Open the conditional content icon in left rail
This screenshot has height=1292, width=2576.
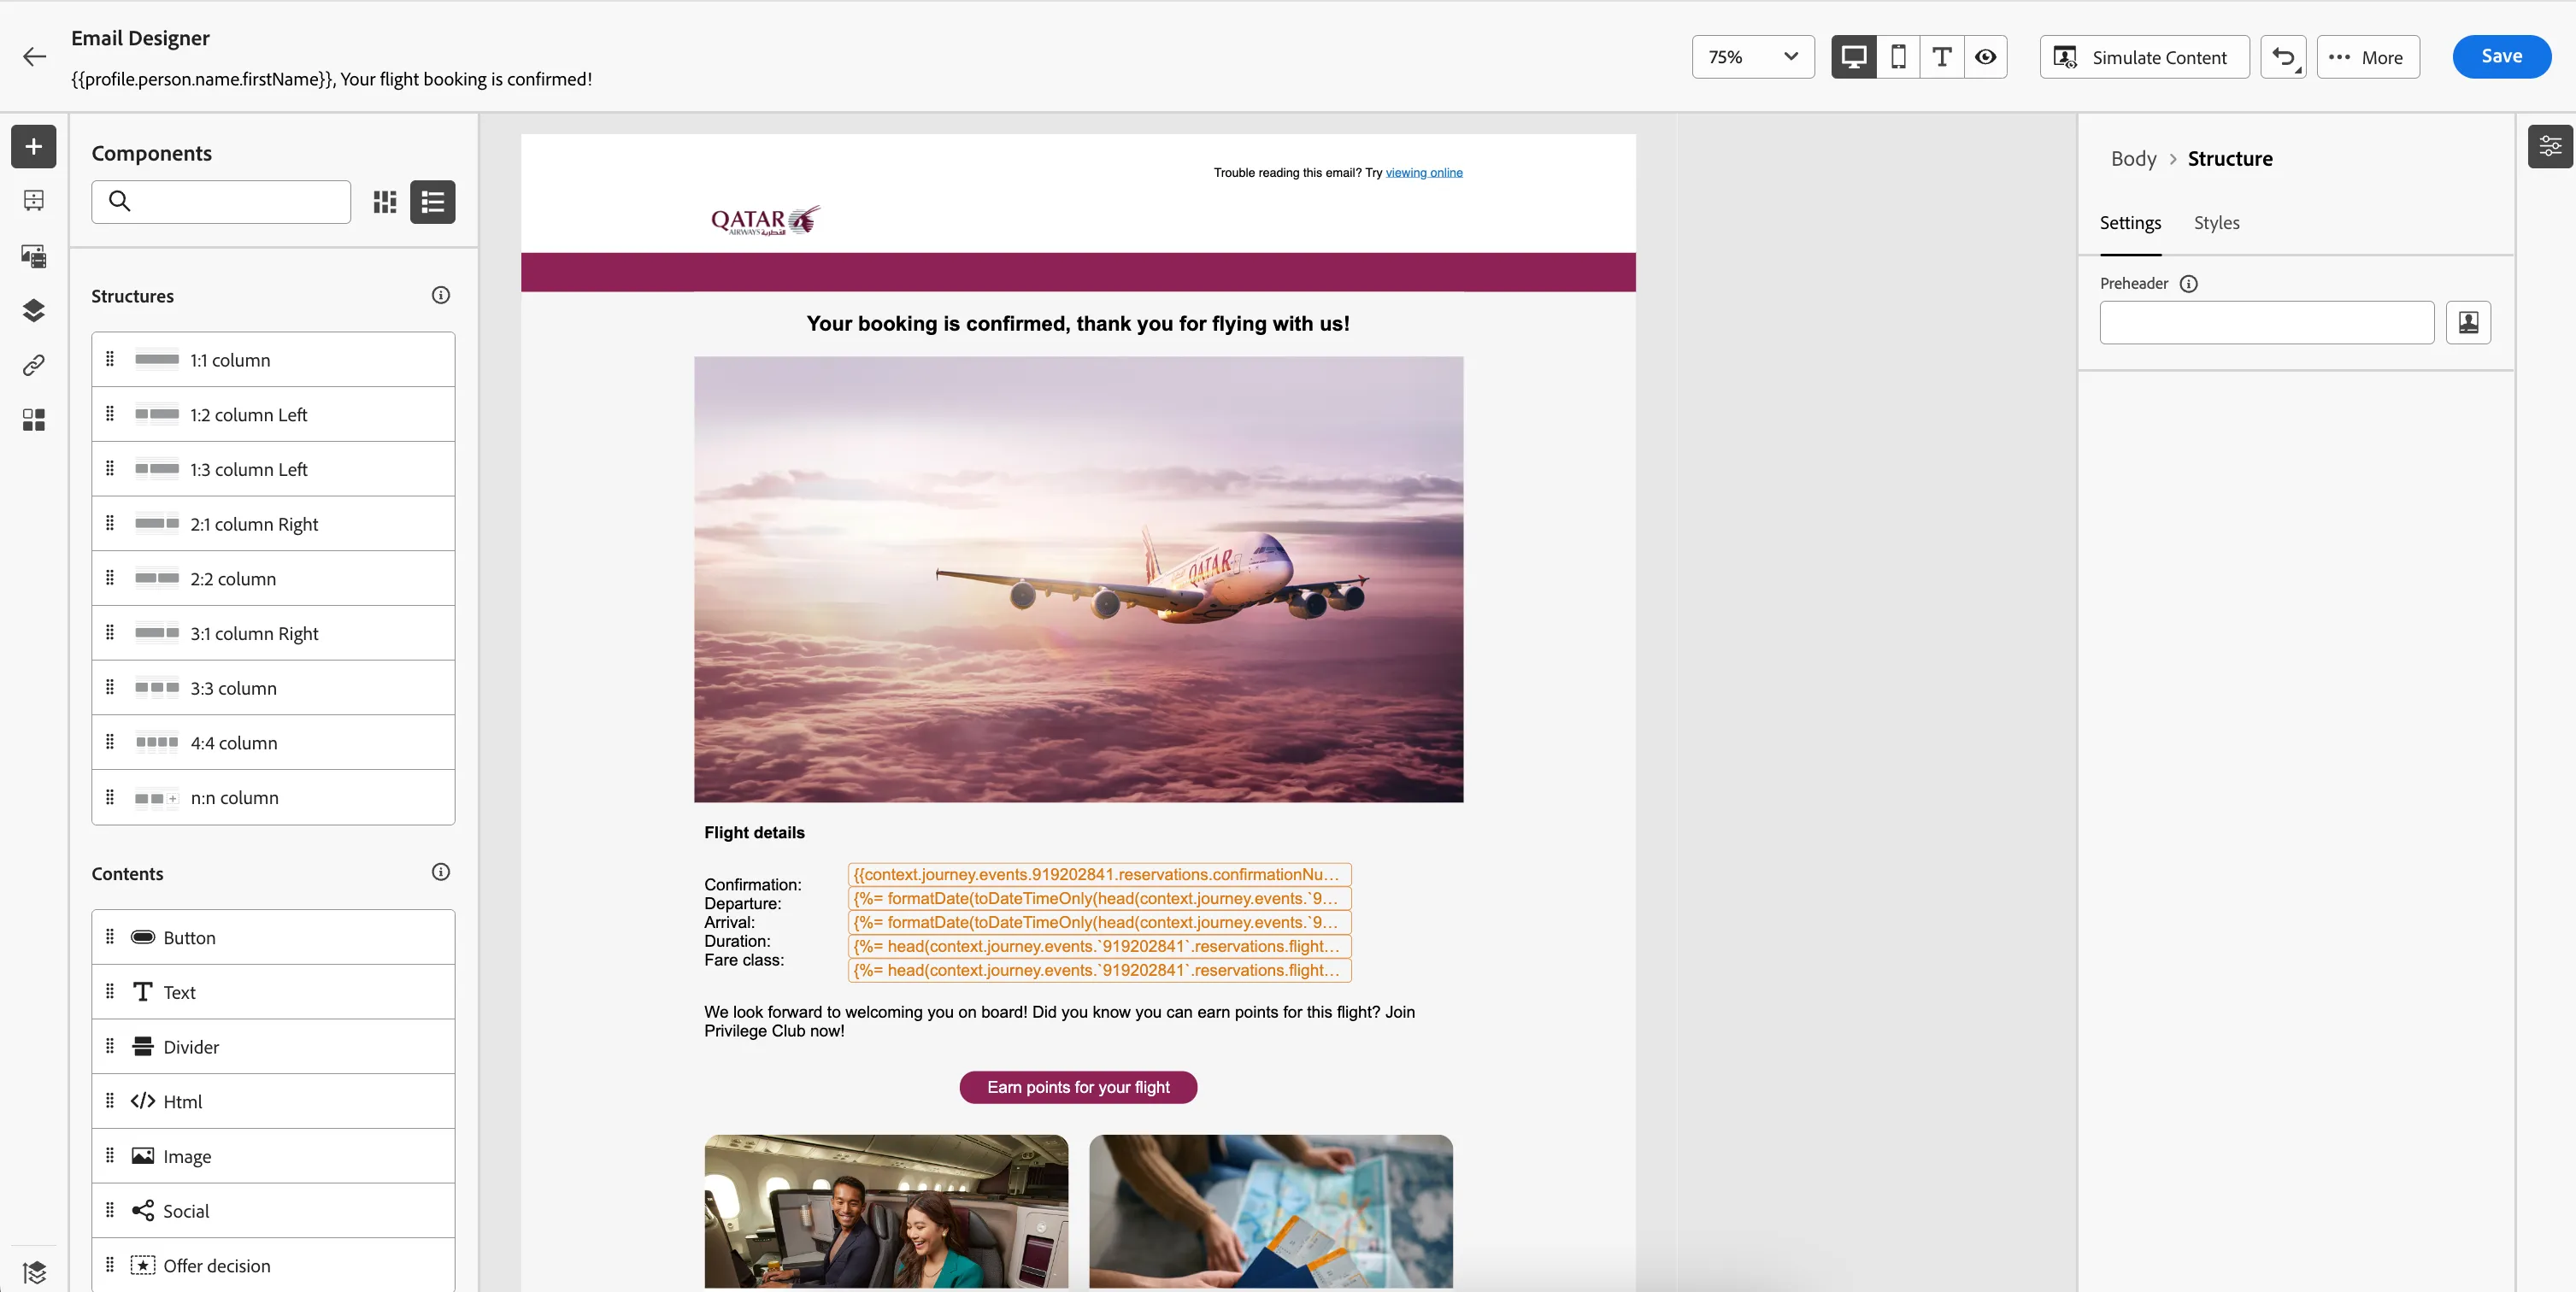[x=33, y=420]
